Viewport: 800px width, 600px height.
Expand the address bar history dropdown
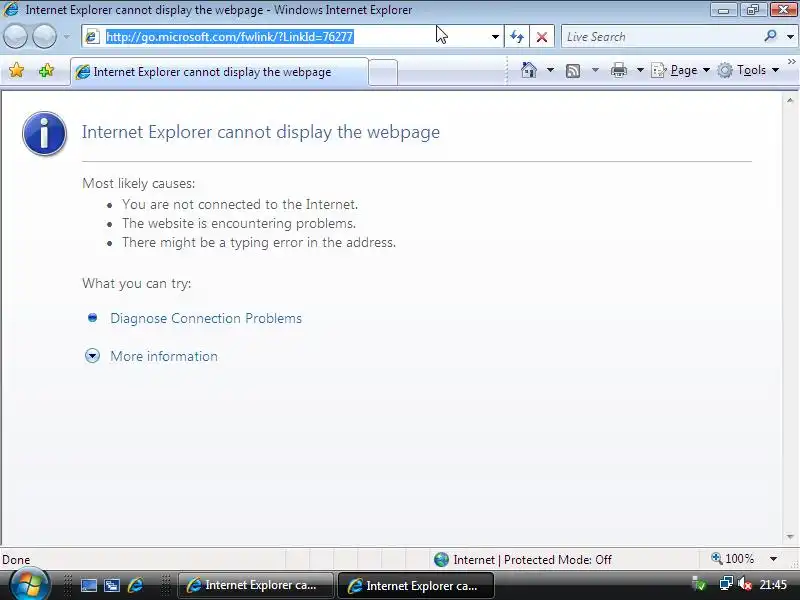click(x=495, y=37)
